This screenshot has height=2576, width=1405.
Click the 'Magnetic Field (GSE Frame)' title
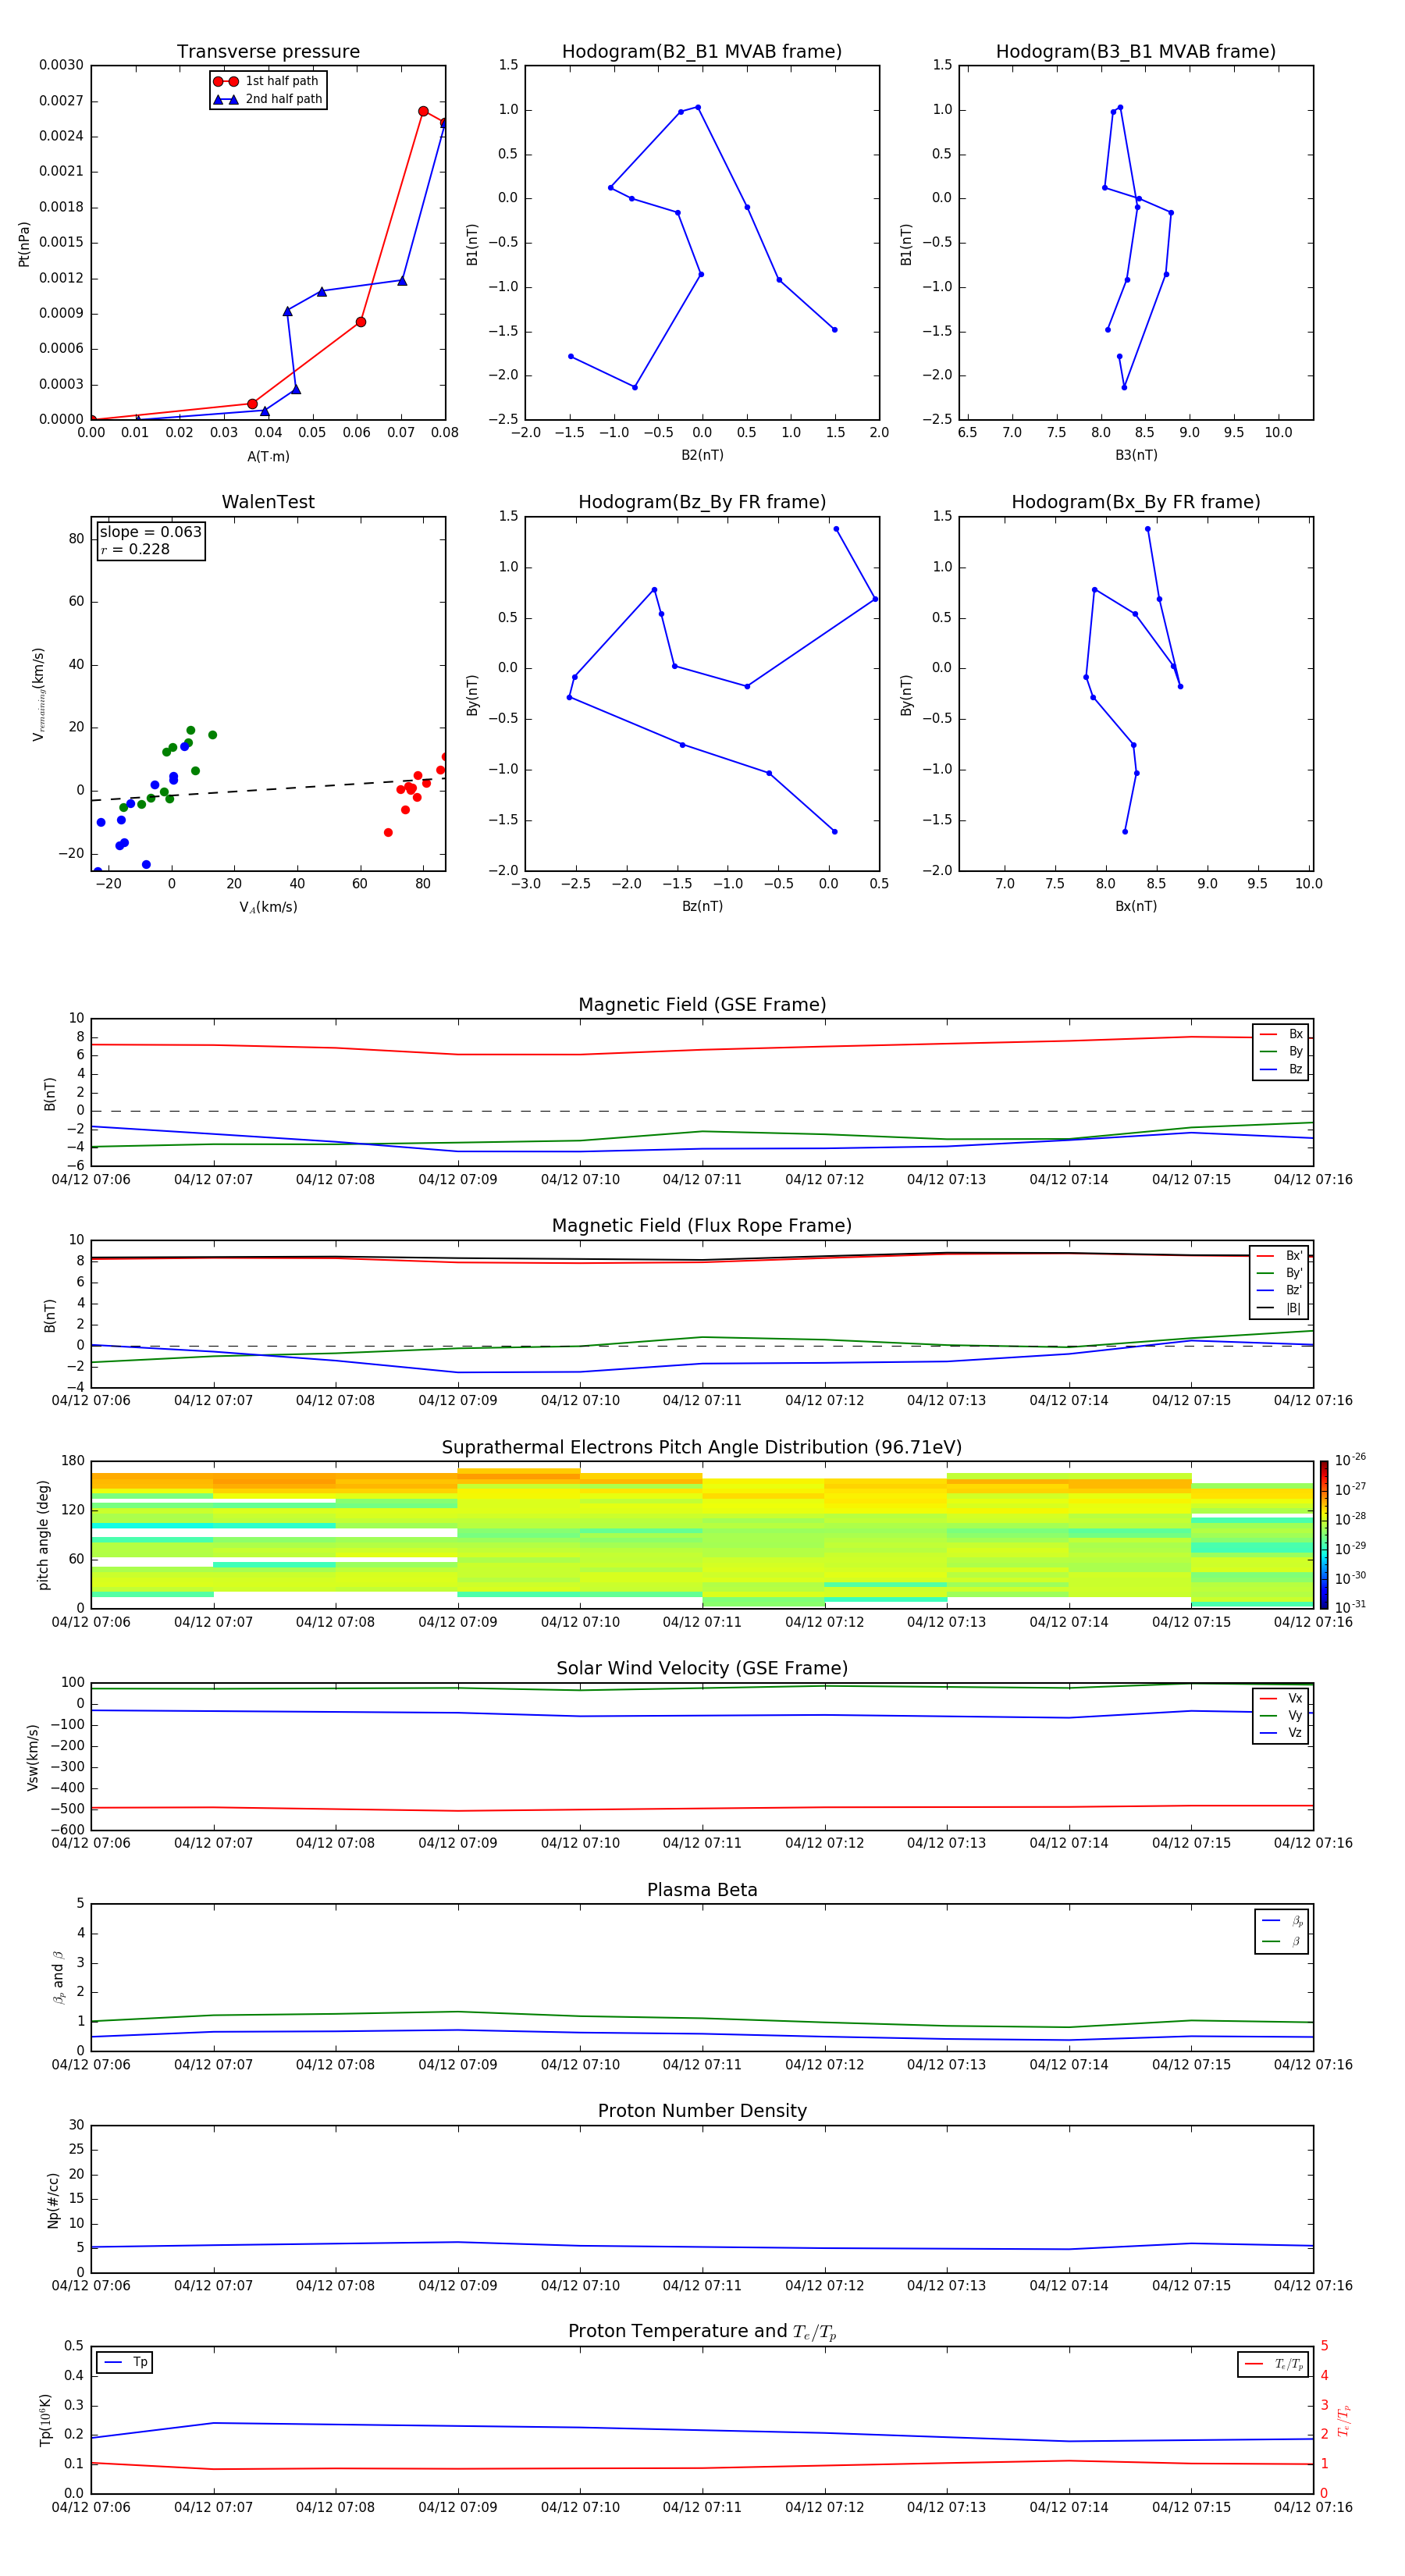[x=702, y=1005]
